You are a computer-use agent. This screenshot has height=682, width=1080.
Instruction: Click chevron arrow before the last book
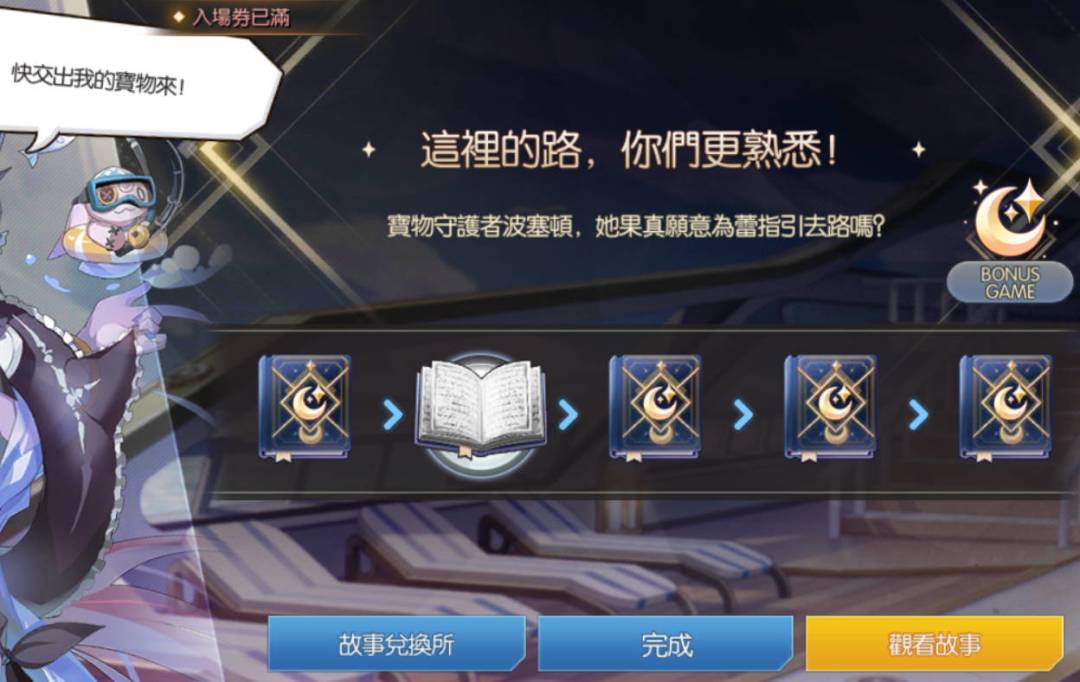click(x=918, y=415)
